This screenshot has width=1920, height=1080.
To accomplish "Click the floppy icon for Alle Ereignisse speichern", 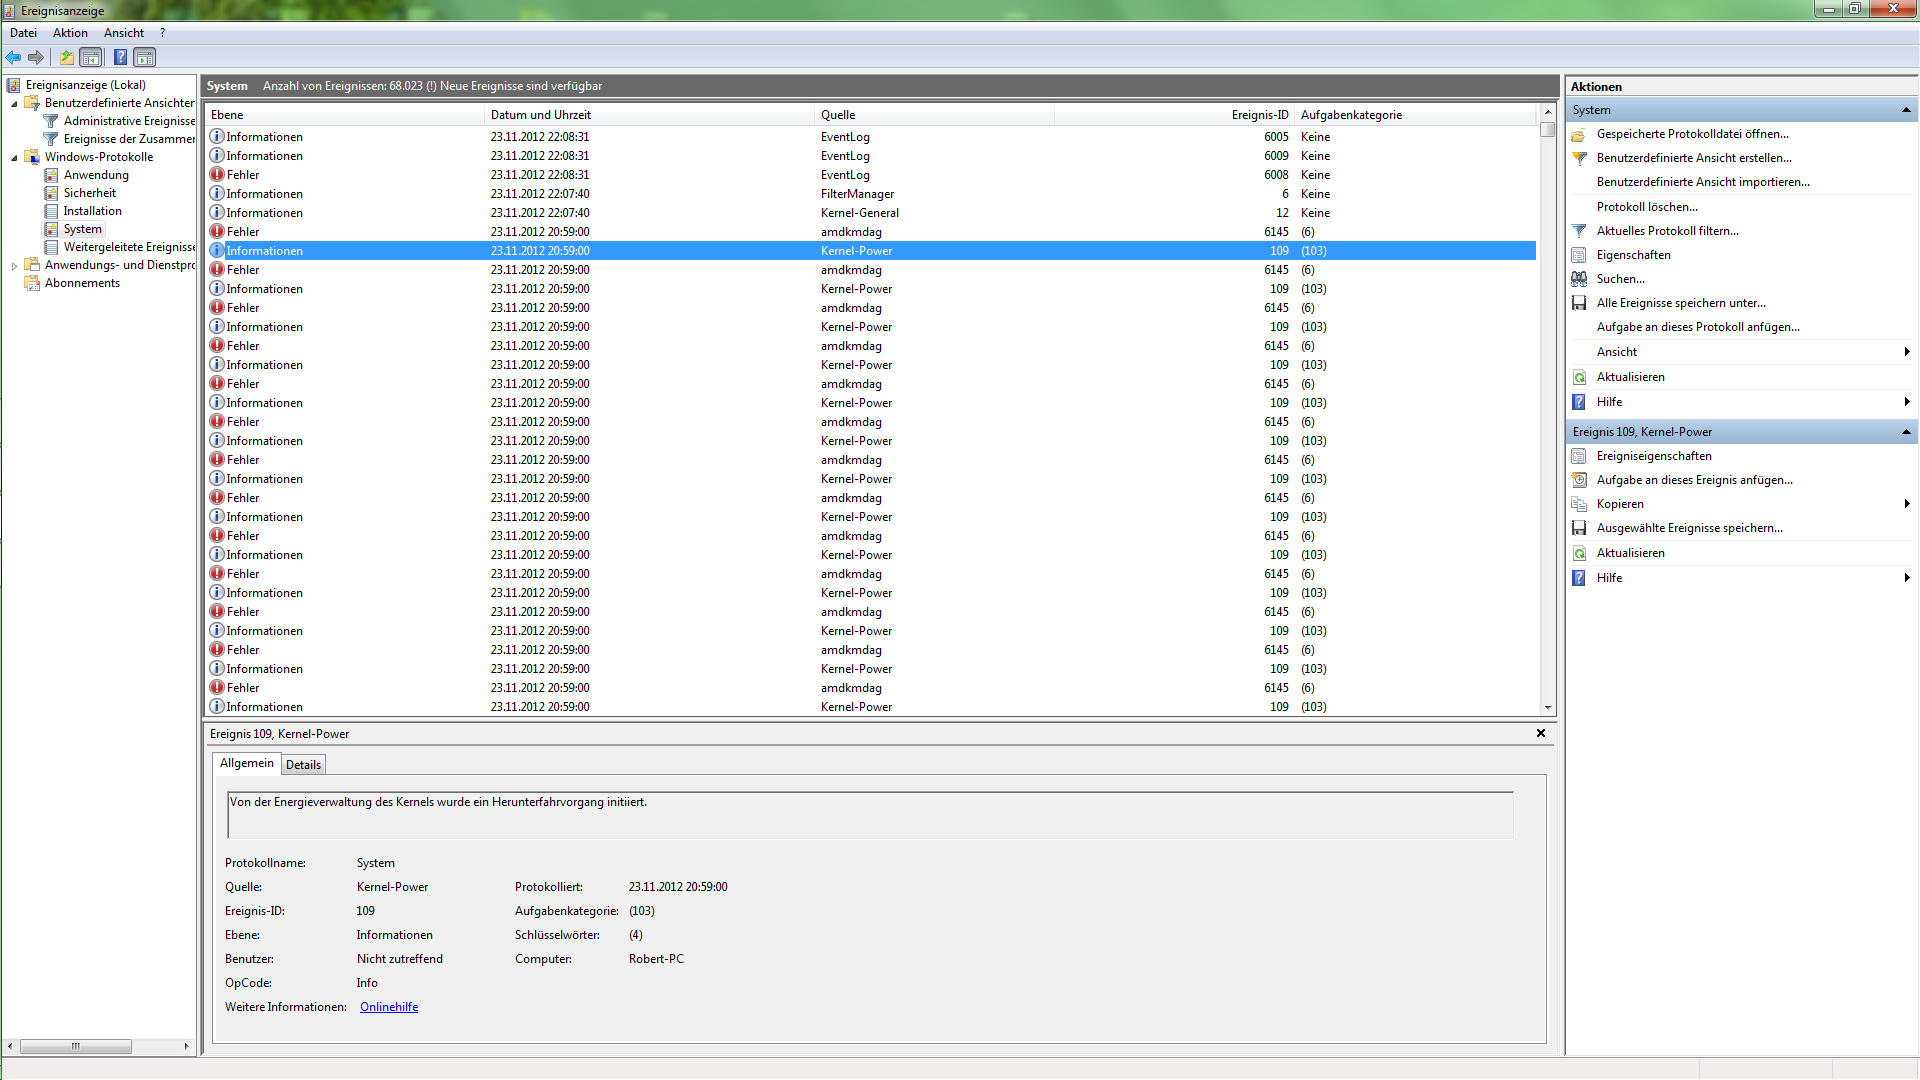I will coord(1579,303).
